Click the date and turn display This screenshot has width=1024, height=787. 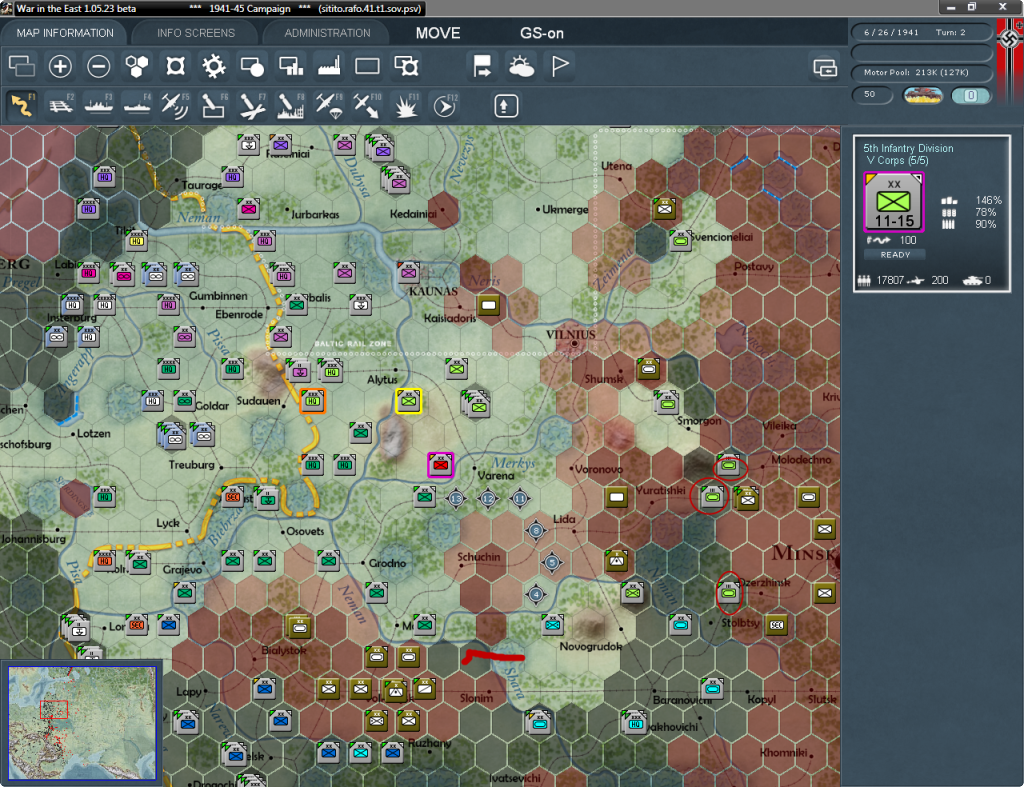point(921,32)
